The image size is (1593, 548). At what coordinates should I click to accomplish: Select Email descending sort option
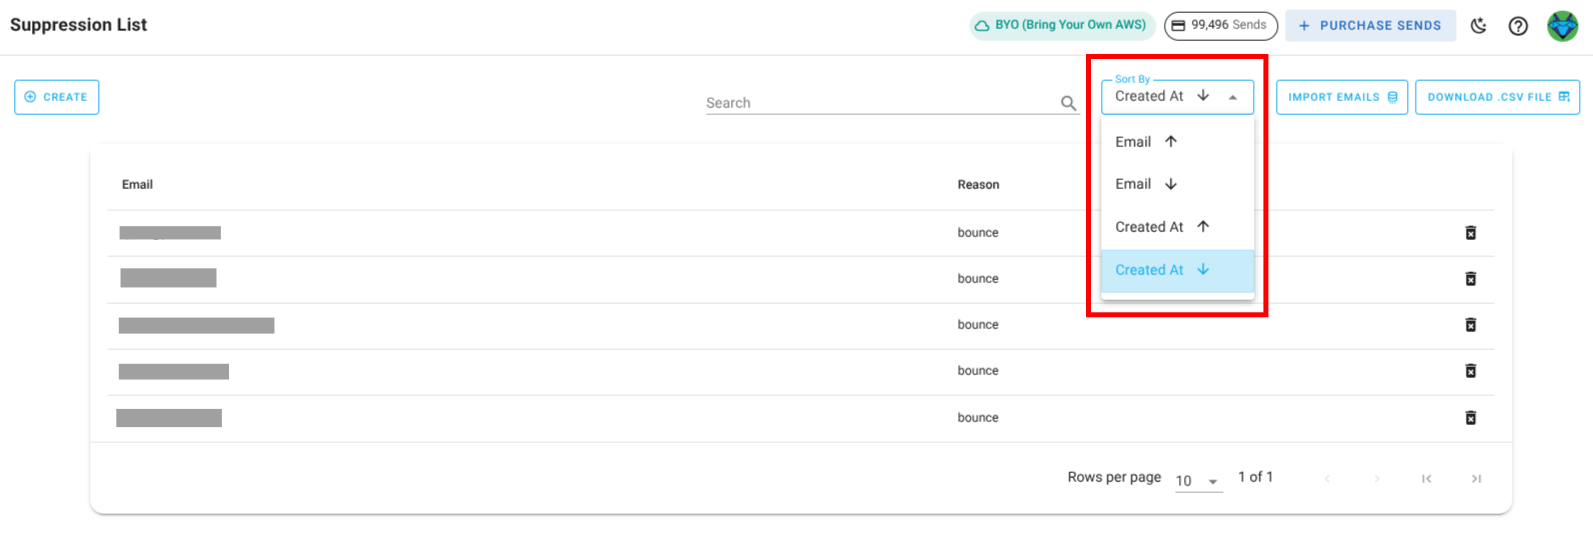pyautogui.click(x=1177, y=184)
